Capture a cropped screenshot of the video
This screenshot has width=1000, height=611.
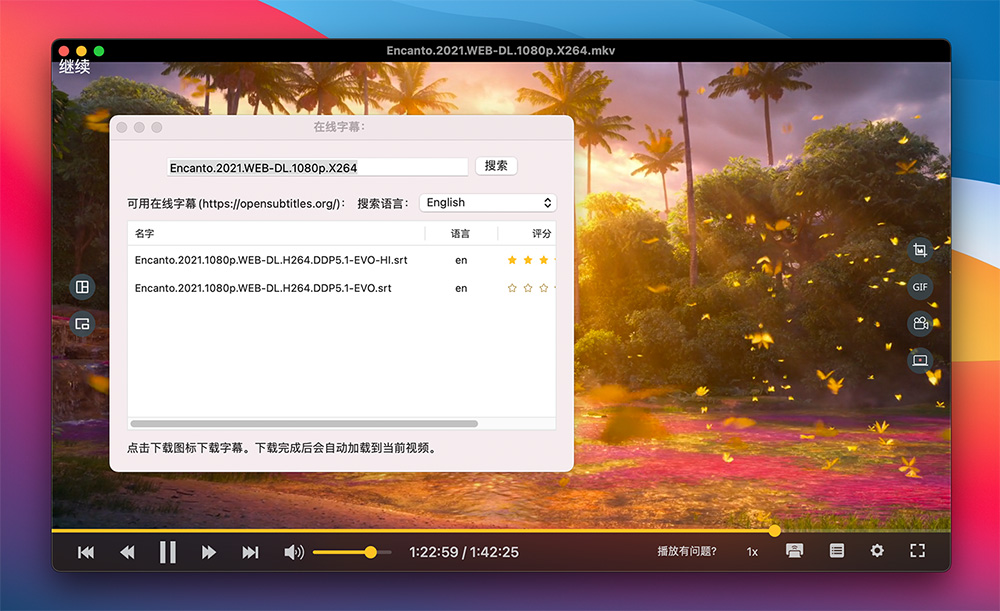[920, 250]
